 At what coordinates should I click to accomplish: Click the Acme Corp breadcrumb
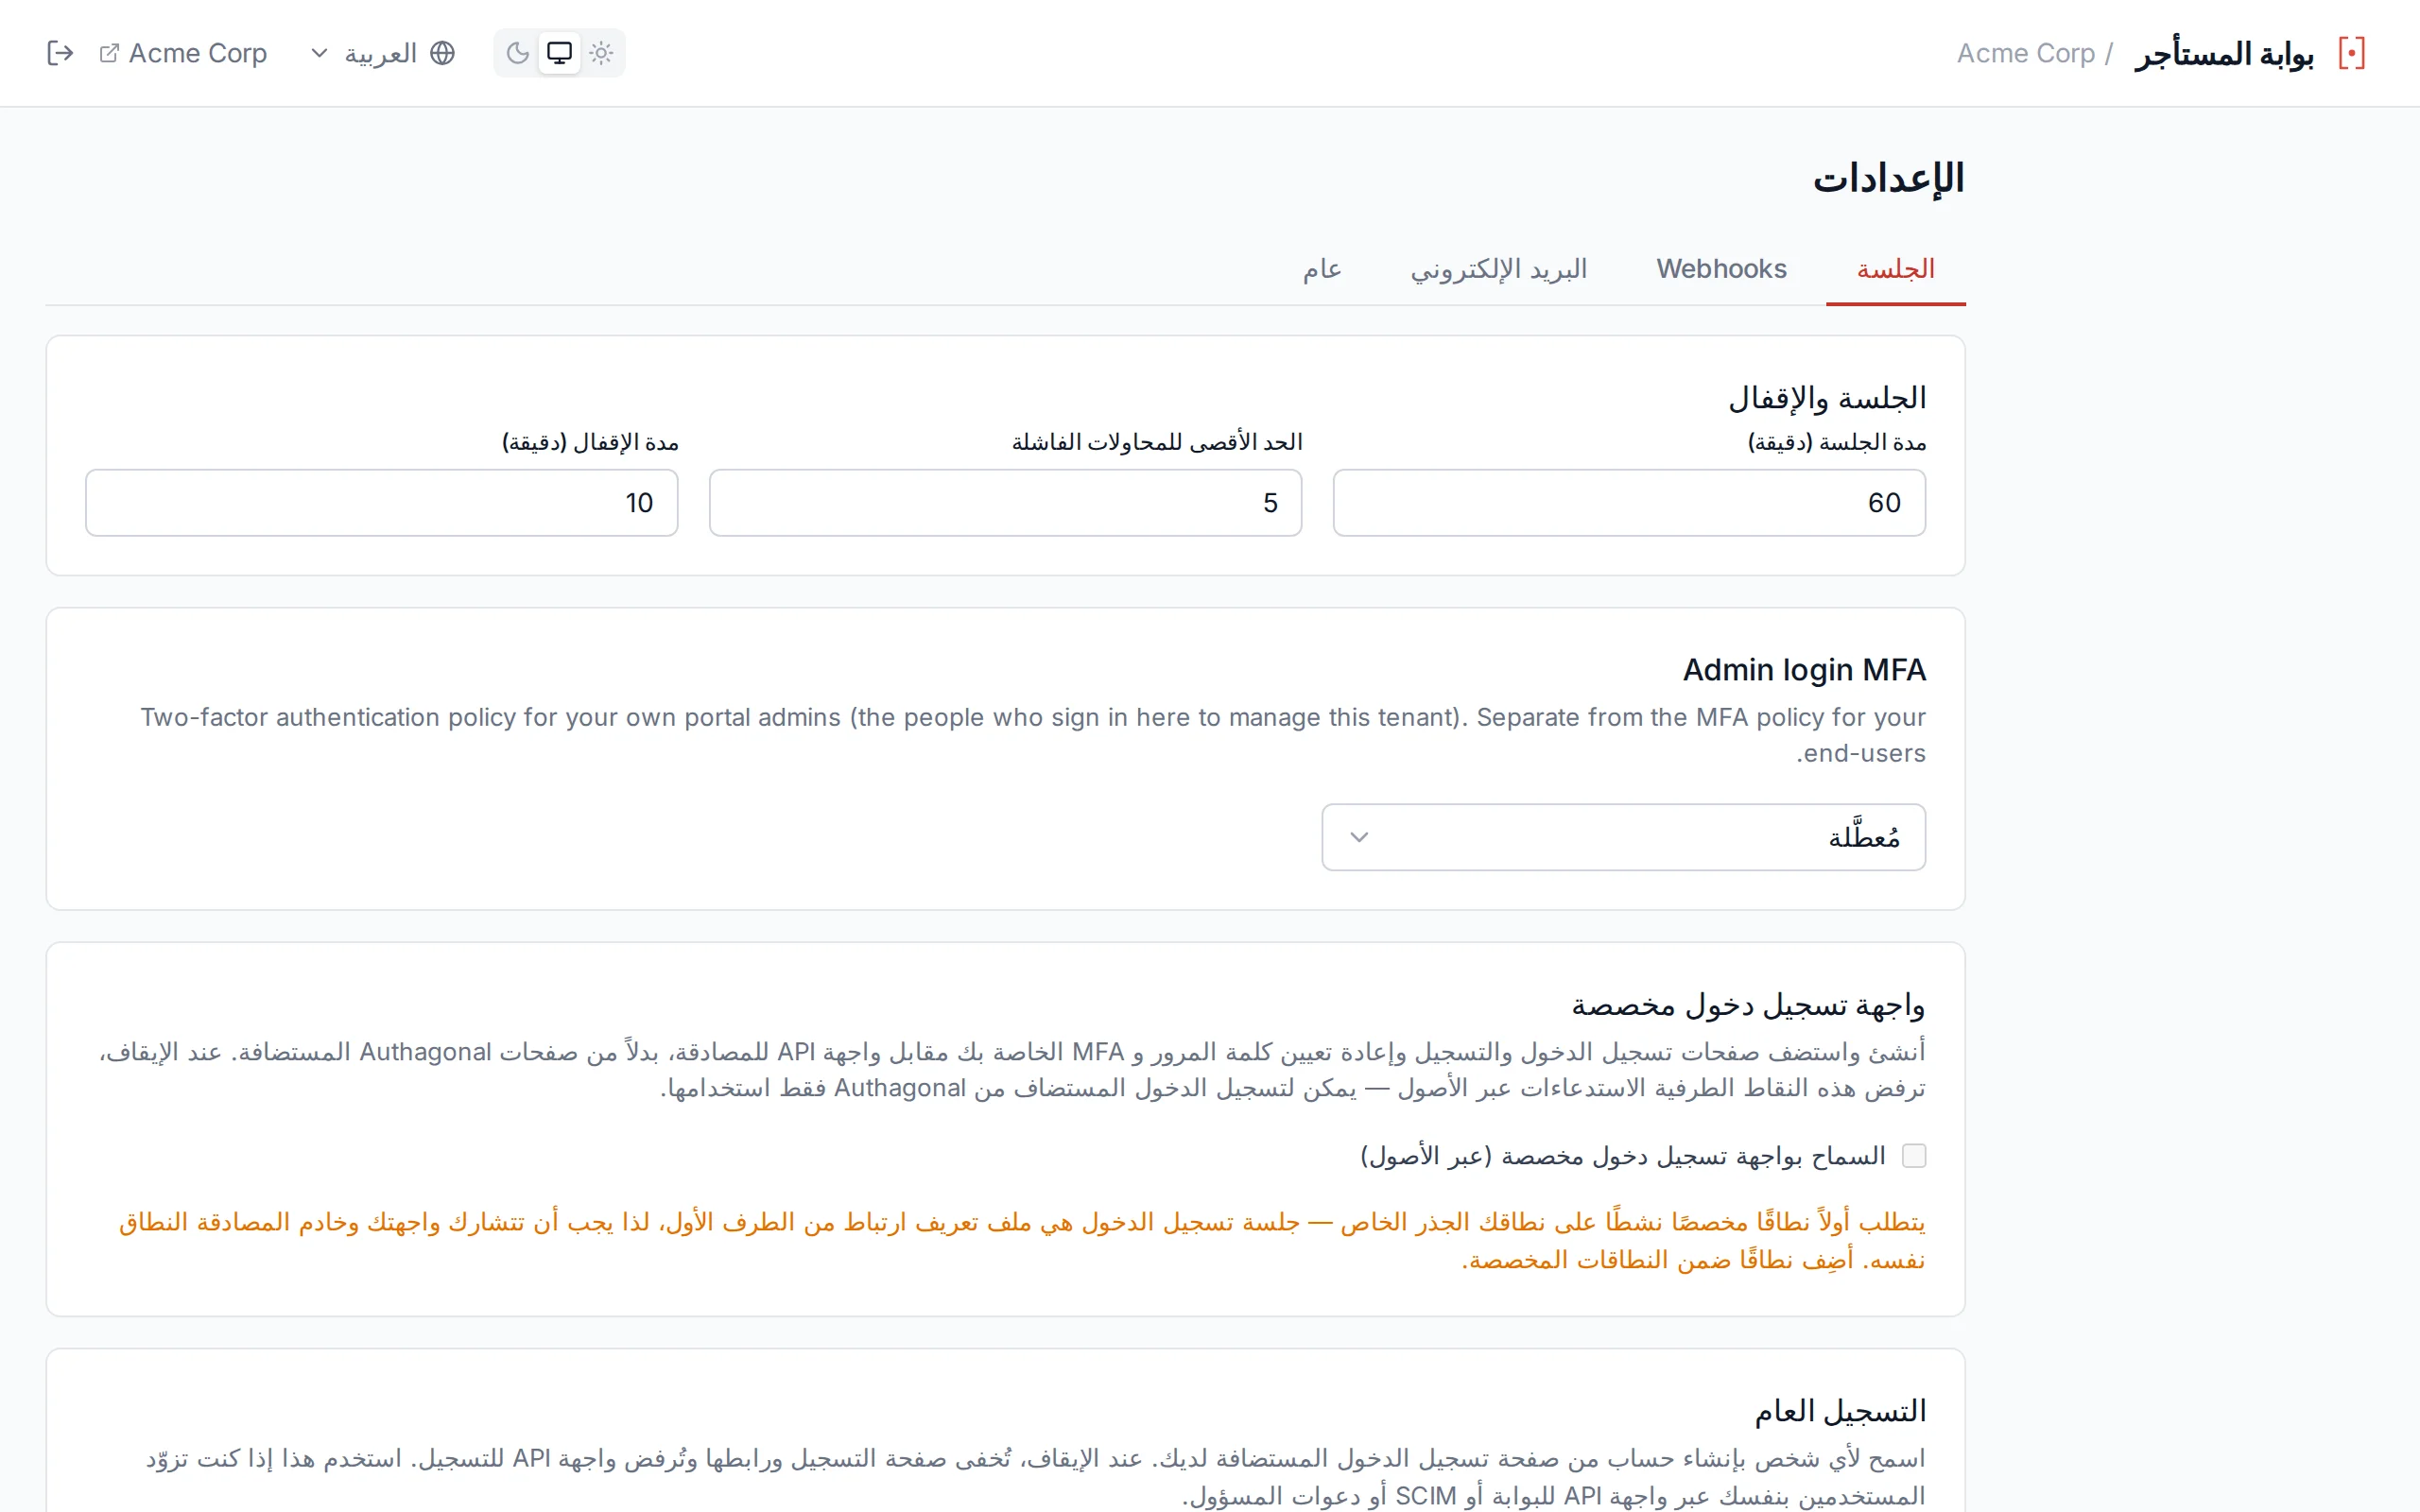(2025, 53)
